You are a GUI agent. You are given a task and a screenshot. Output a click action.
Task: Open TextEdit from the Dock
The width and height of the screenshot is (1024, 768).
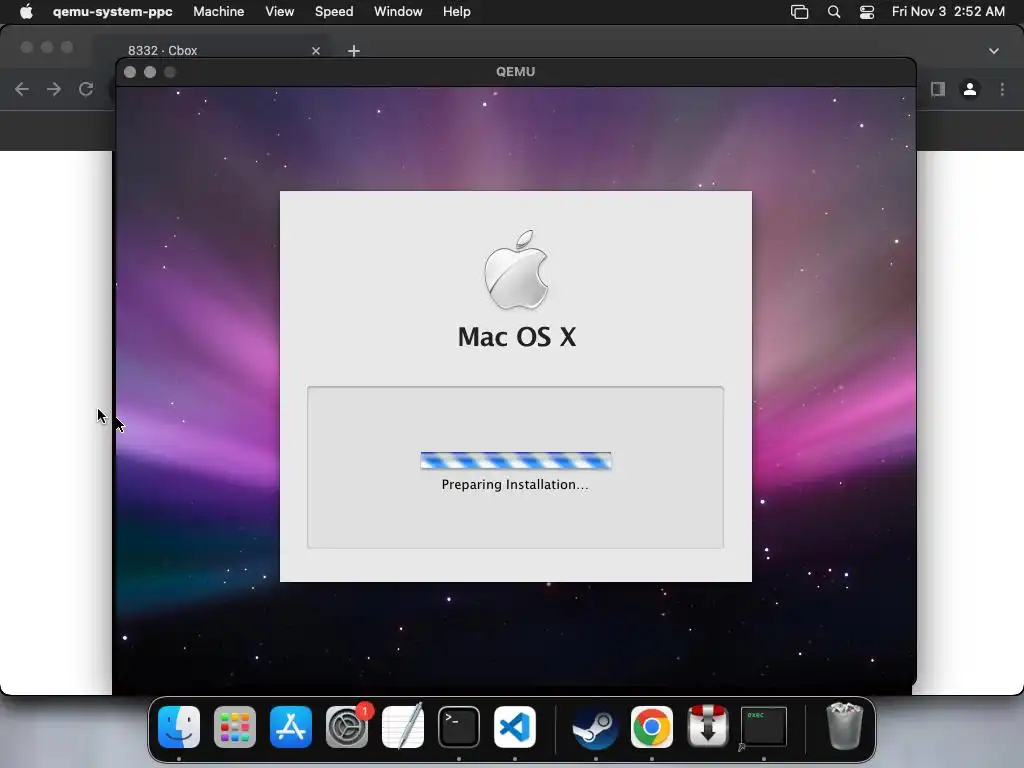point(403,727)
